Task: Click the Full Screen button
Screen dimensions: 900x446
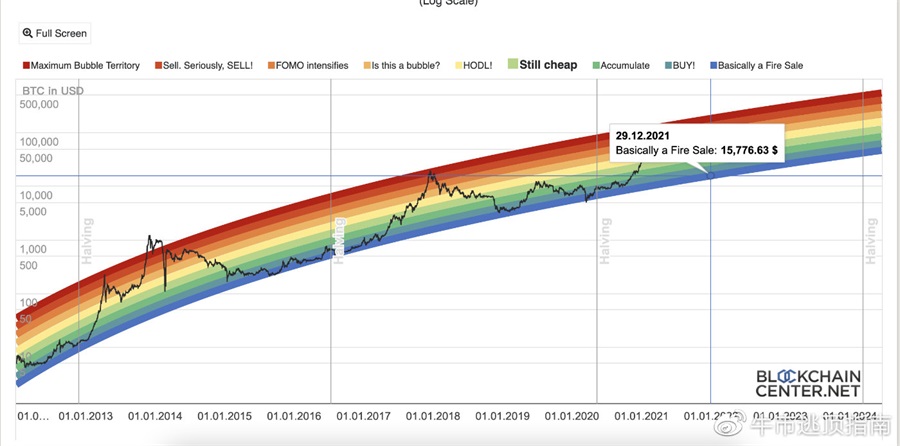Action: (56, 33)
